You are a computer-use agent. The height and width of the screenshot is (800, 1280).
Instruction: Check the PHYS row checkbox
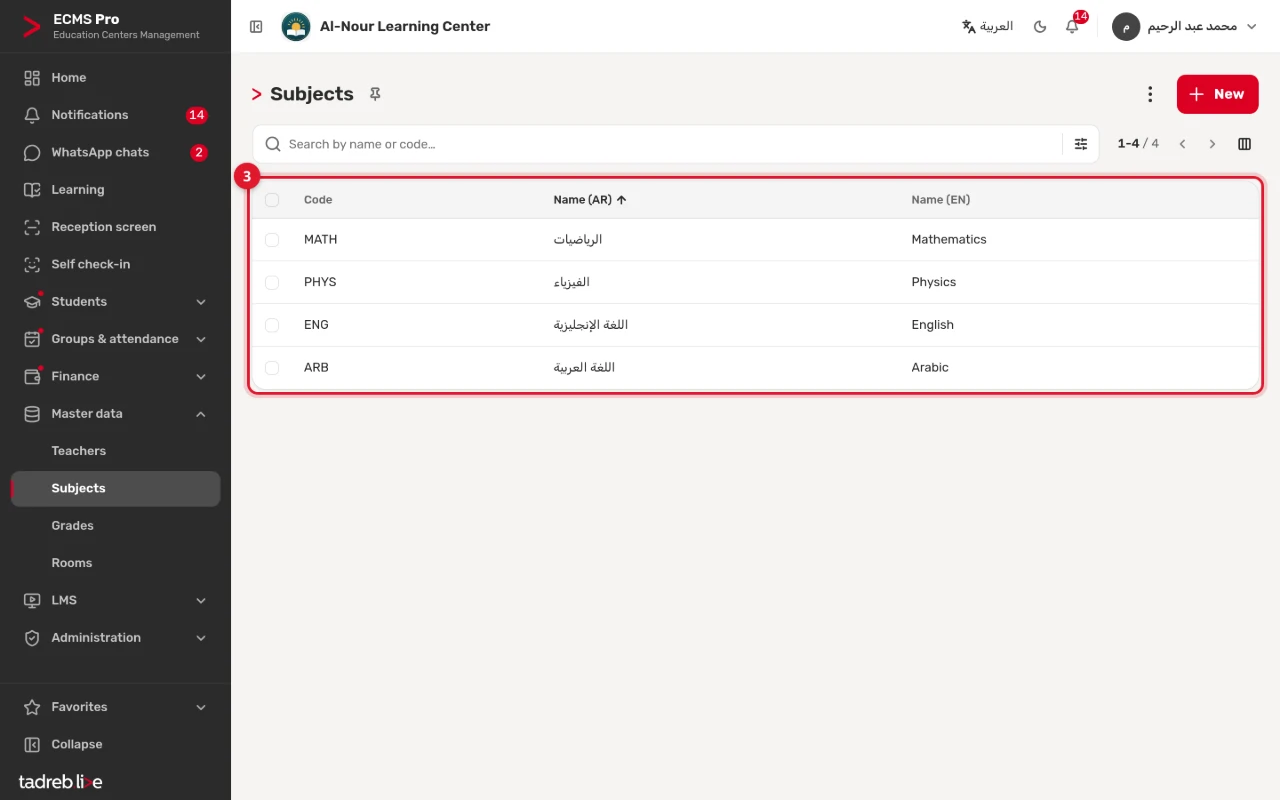[272, 283]
